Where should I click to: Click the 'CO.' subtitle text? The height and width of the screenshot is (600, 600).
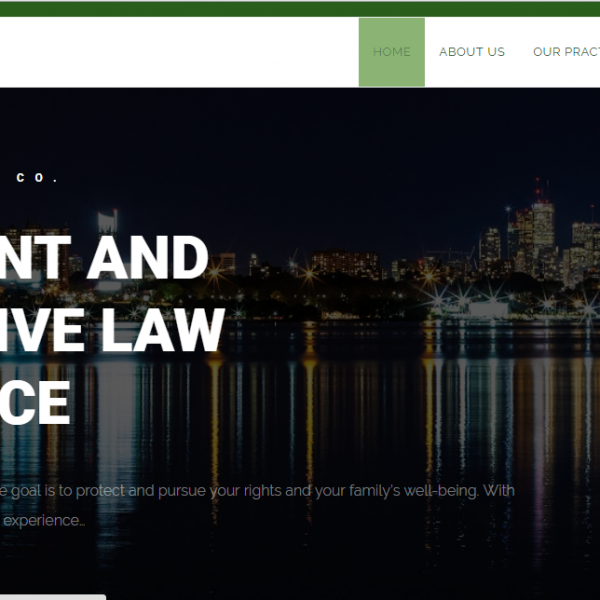tap(37, 178)
